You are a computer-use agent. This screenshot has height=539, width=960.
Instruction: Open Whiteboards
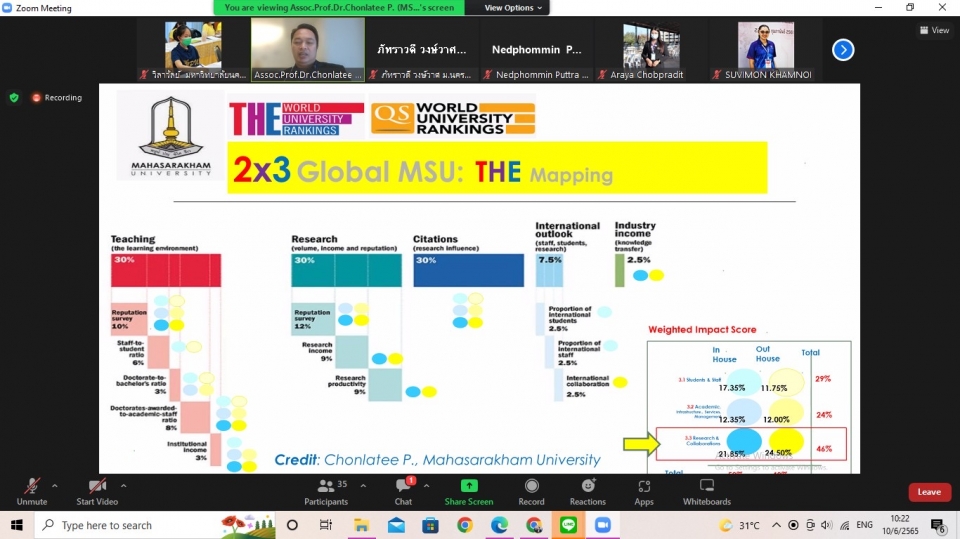[707, 492]
